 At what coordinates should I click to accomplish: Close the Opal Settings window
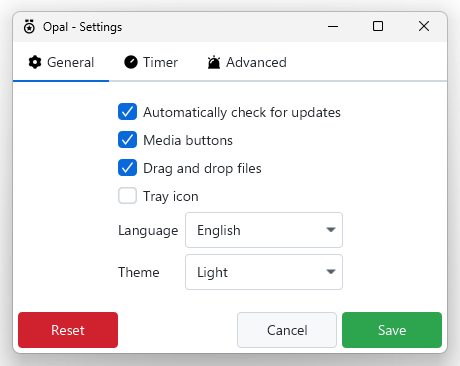click(x=424, y=26)
